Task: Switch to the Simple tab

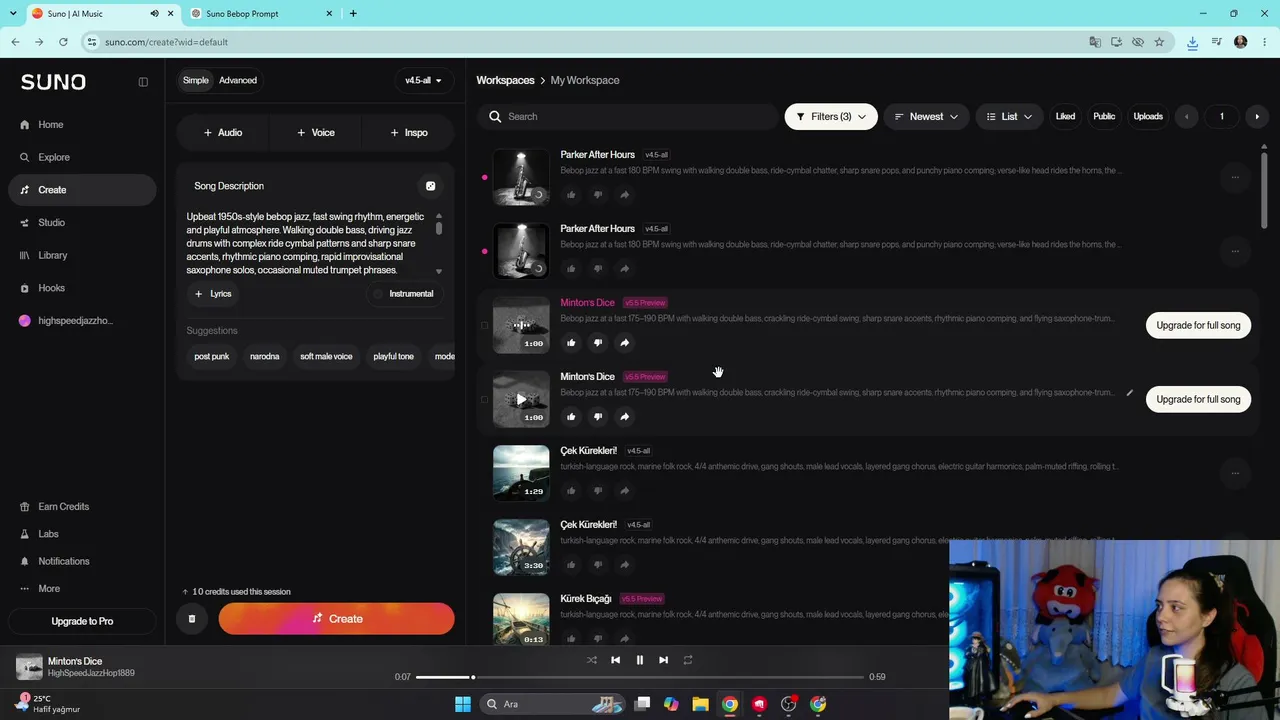Action: pyautogui.click(x=196, y=81)
